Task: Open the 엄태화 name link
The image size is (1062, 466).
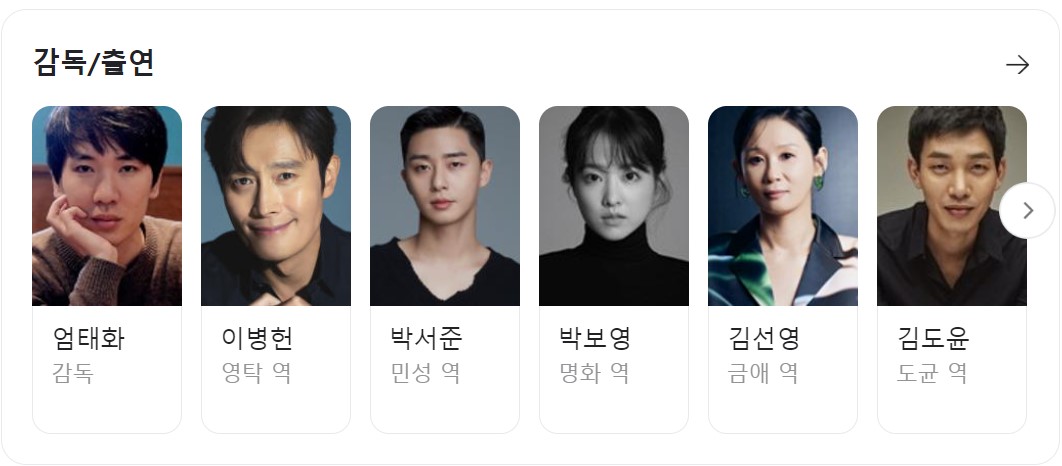Action: coord(89,338)
